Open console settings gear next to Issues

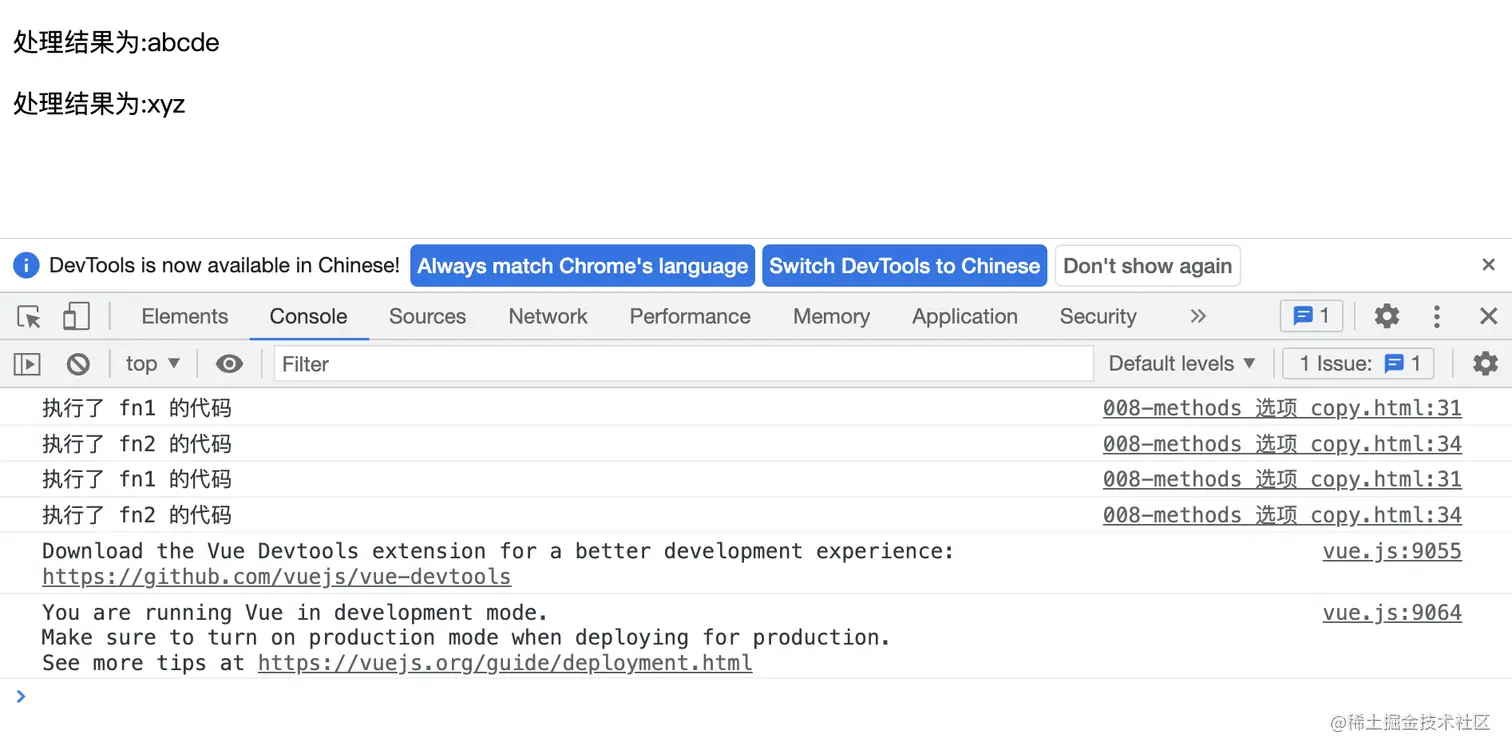[1486, 364]
